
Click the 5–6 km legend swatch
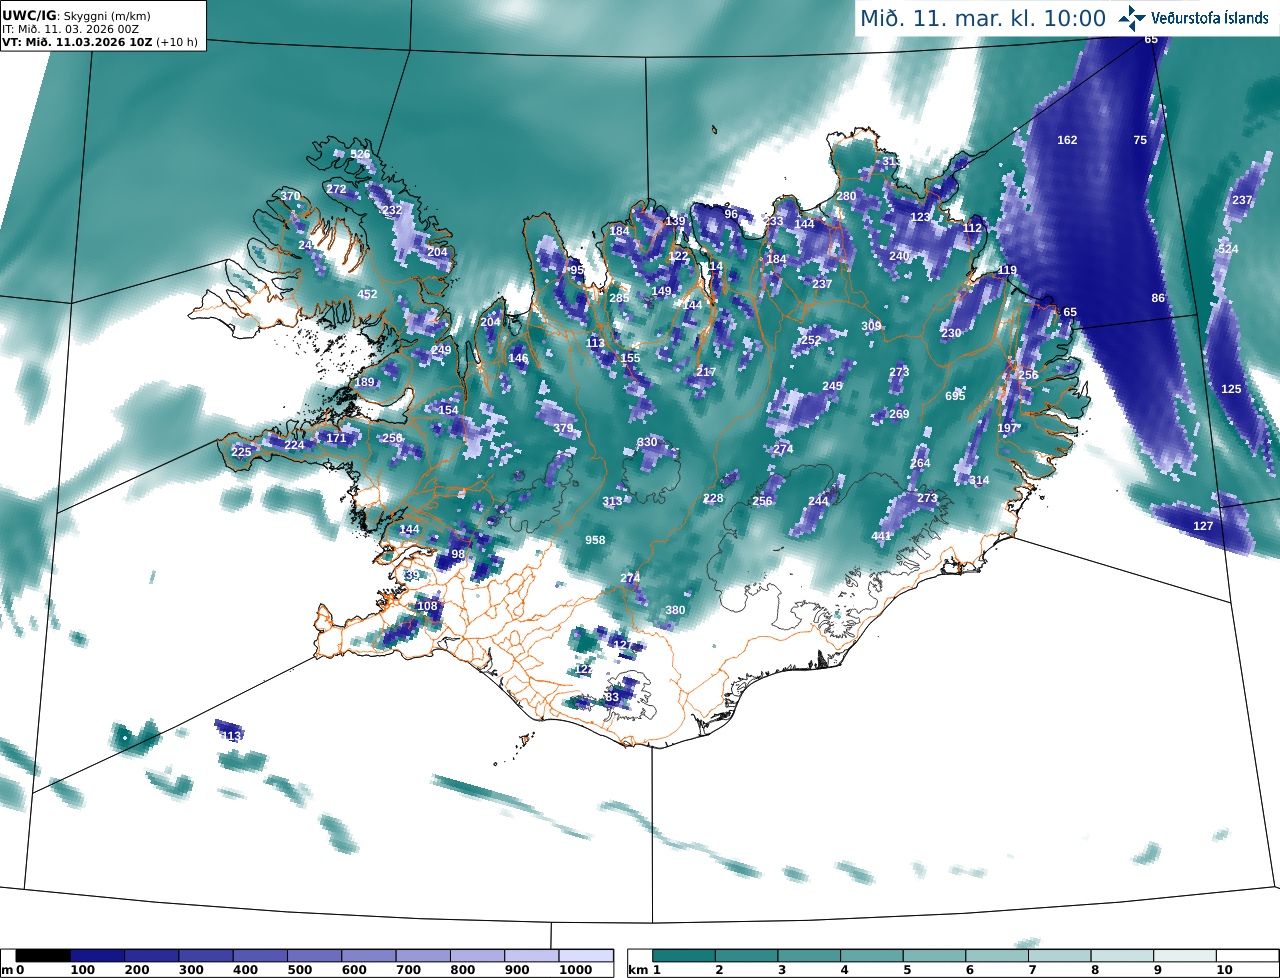tap(934, 956)
